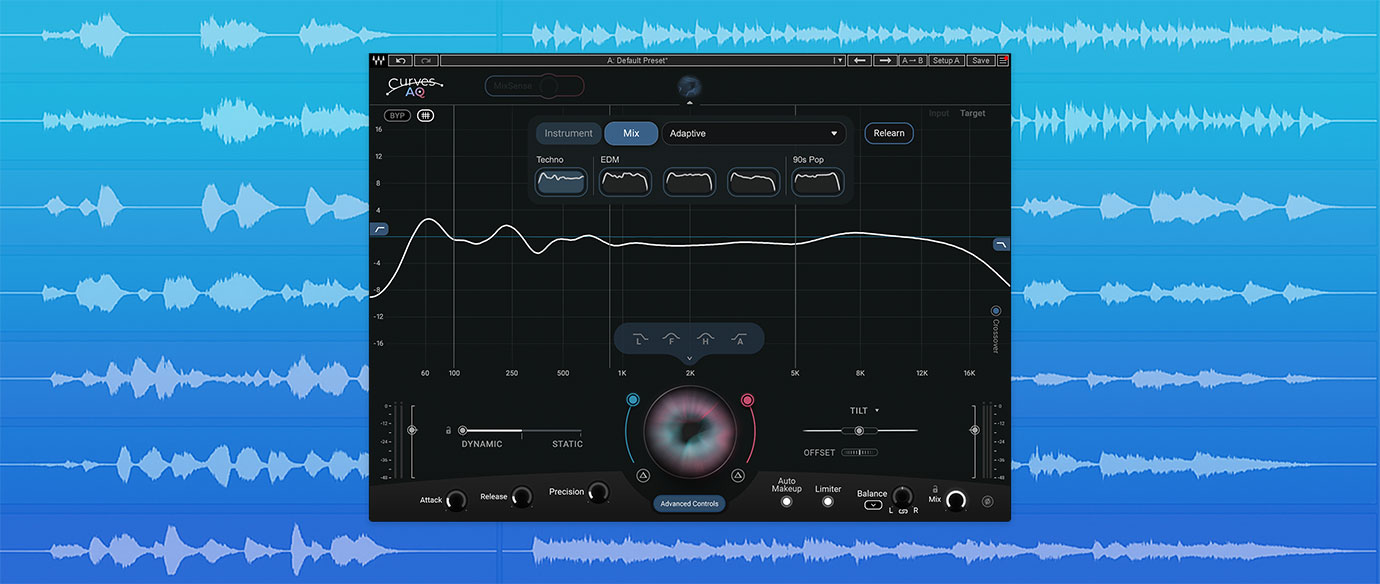Screen dimensions: 1380x584
Task: Toggle the Crossover button
Action: 996,311
